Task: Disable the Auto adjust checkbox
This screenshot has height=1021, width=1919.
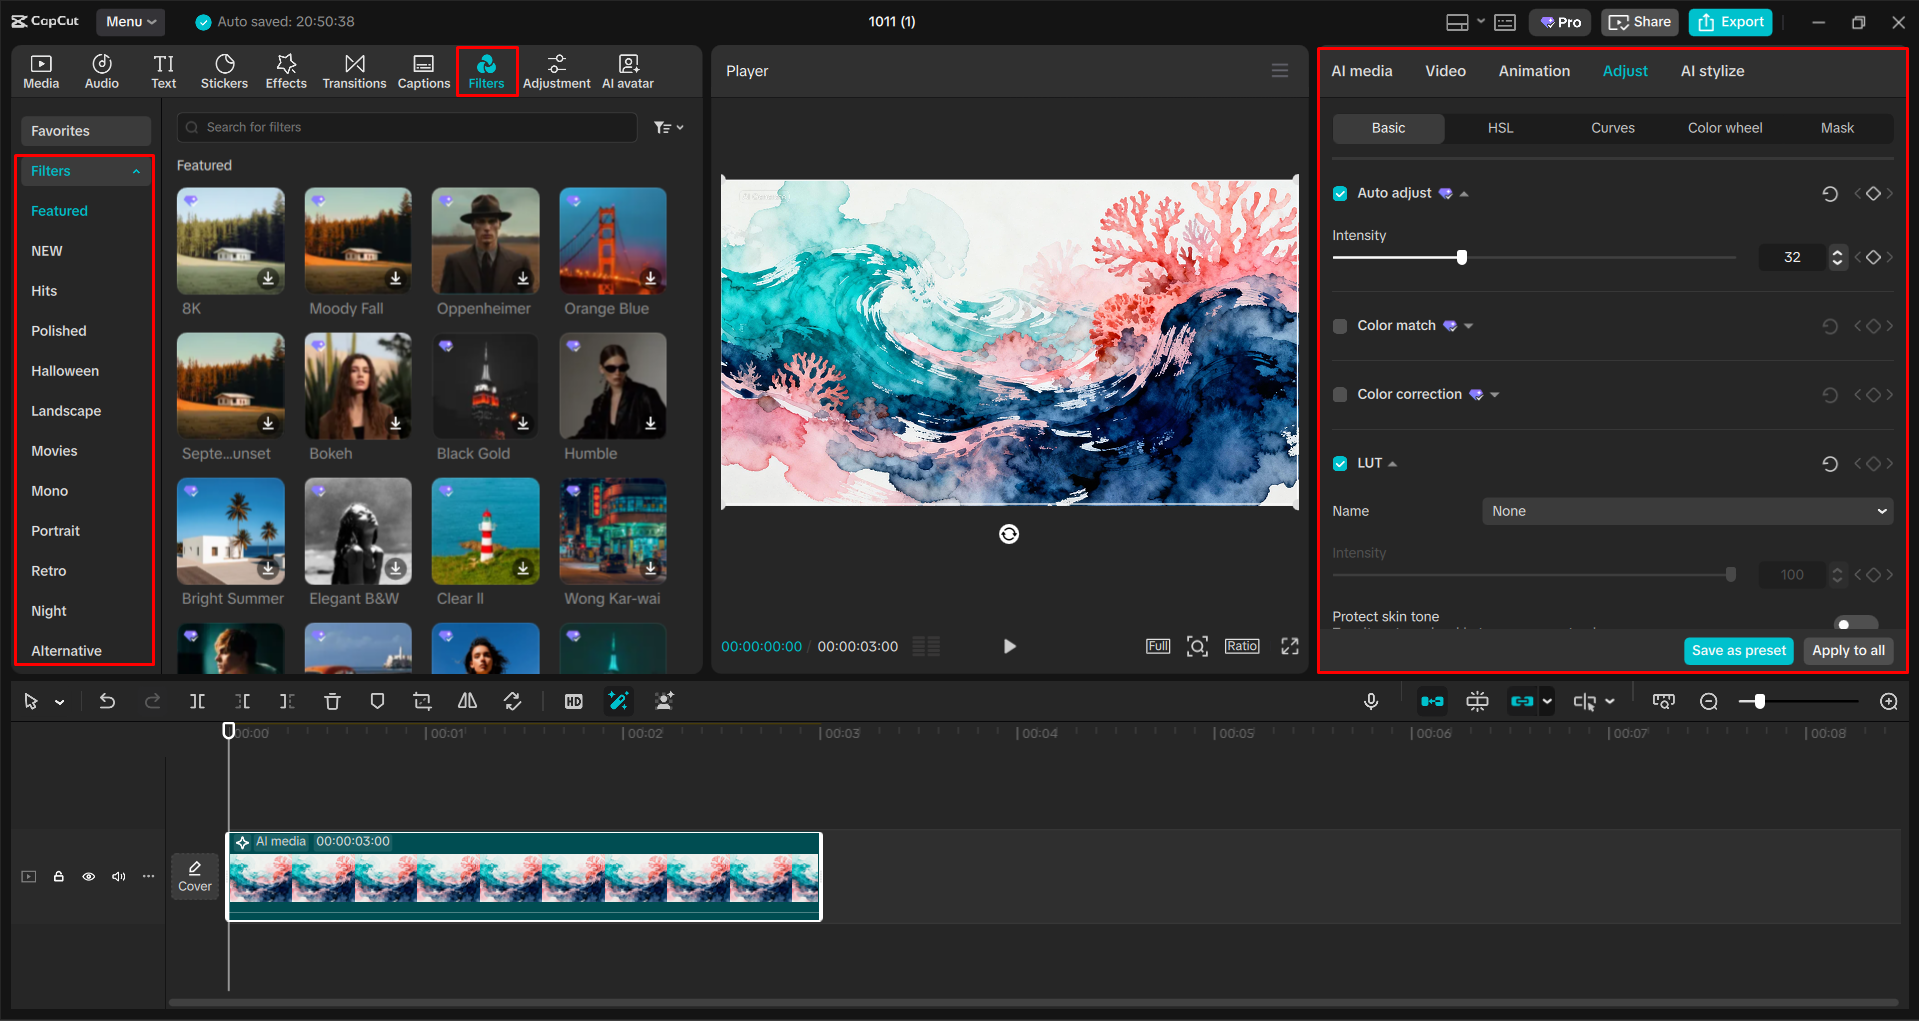Action: click(x=1340, y=193)
